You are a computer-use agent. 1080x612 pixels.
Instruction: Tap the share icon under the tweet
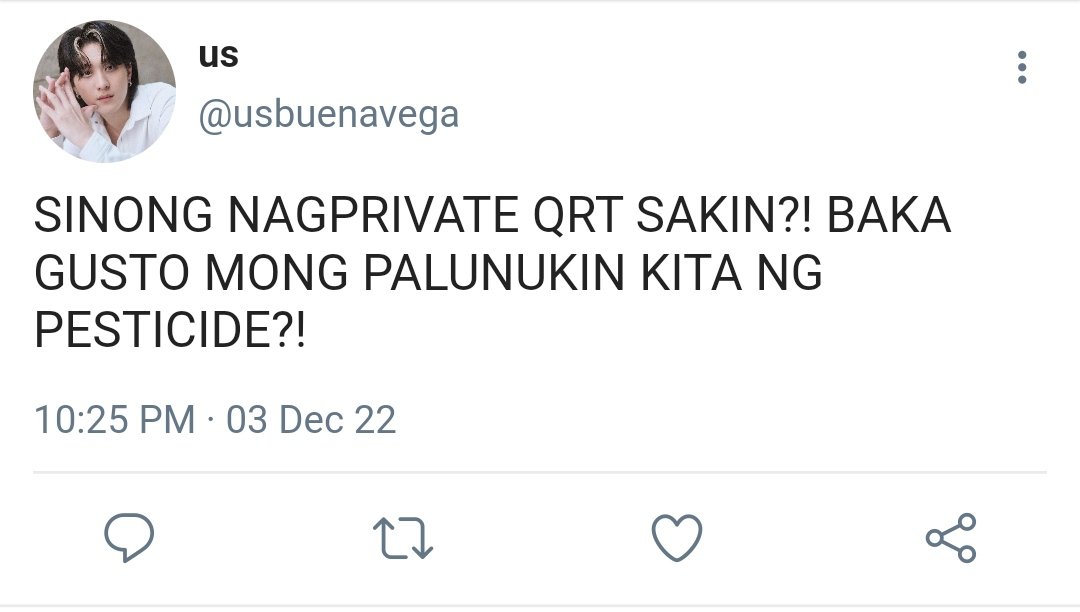pyautogui.click(x=951, y=538)
